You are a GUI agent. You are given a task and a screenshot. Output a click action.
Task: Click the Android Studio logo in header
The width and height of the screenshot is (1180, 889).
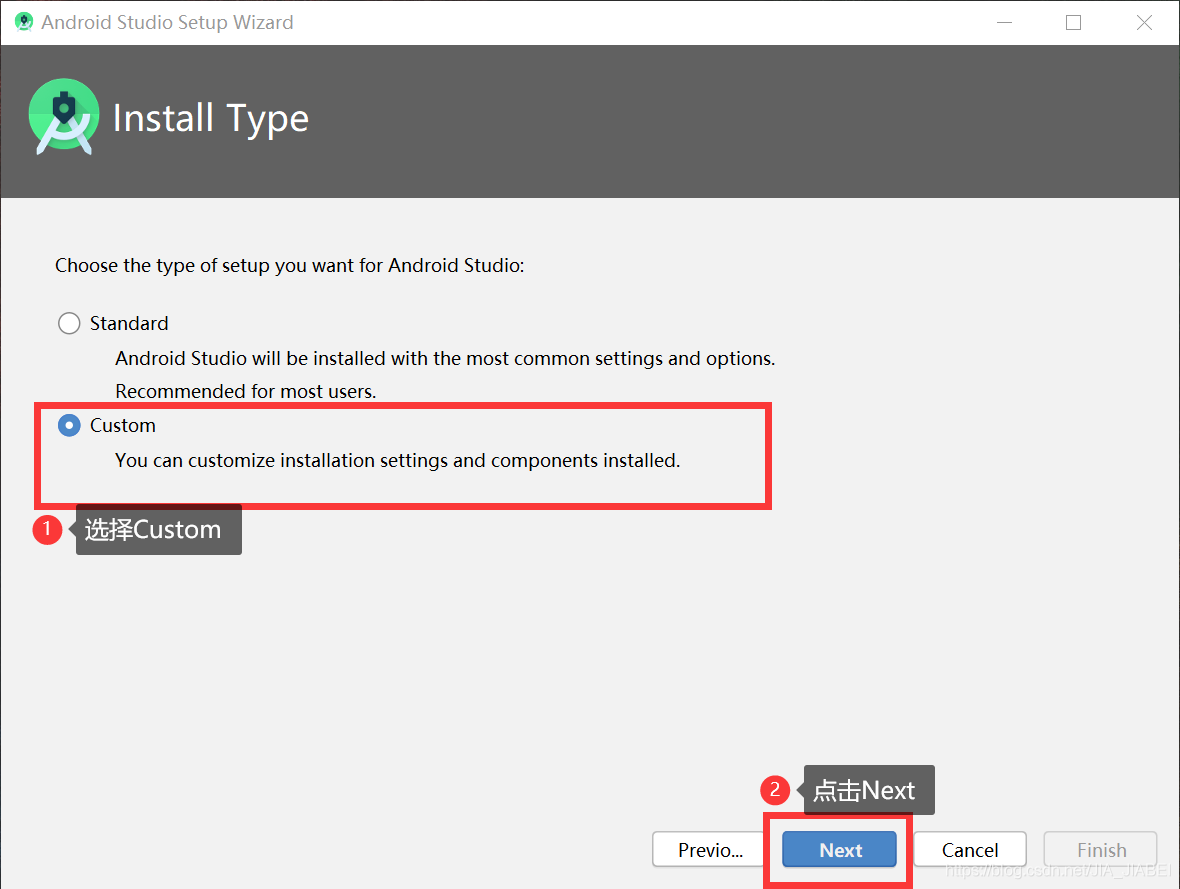(x=64, y=117)
